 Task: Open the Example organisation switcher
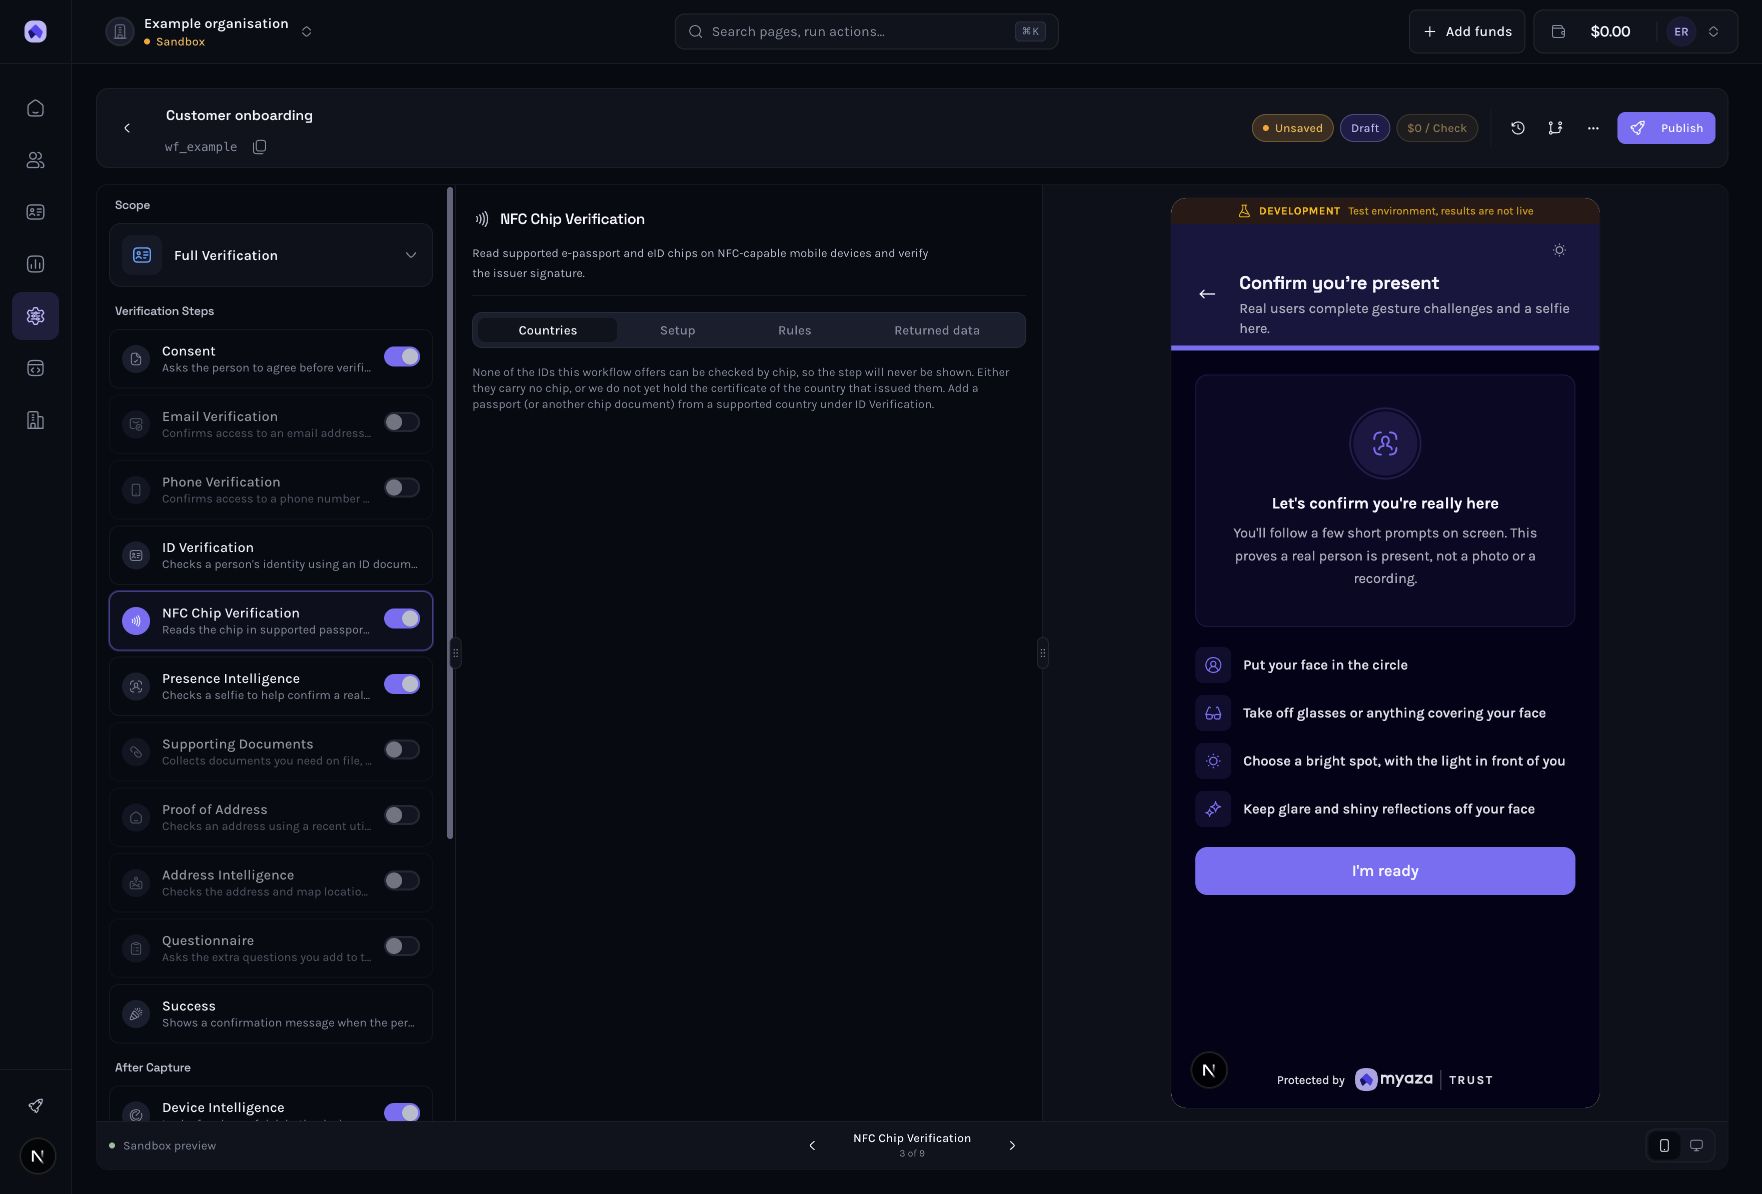tap(209, 32)
